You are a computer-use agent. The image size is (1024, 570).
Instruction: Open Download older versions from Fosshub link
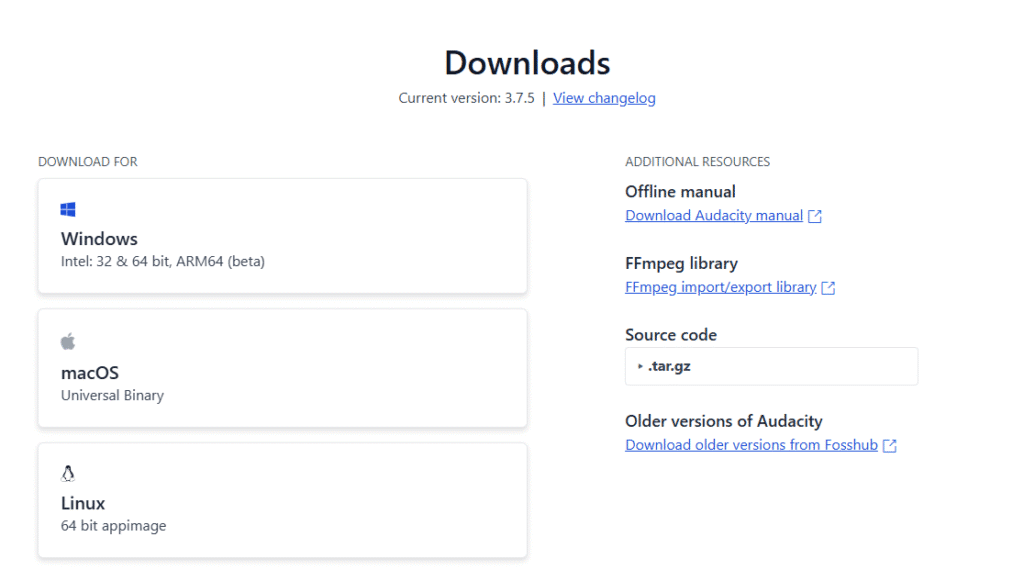(751, 445)
